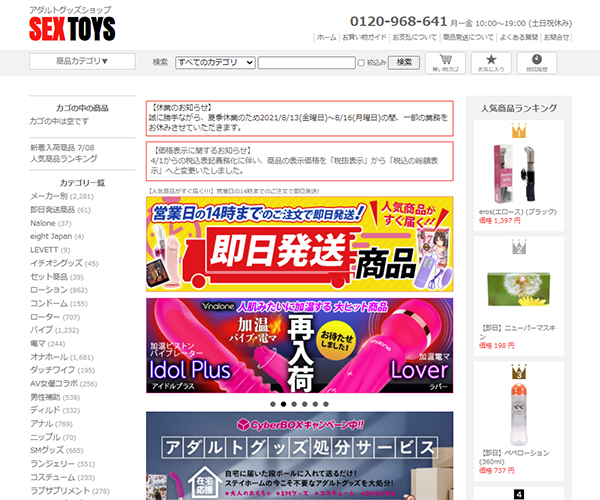This screenshot has height=500, width=600.
Task: Open 男性補助 category
Action: (x=45, y=397)
